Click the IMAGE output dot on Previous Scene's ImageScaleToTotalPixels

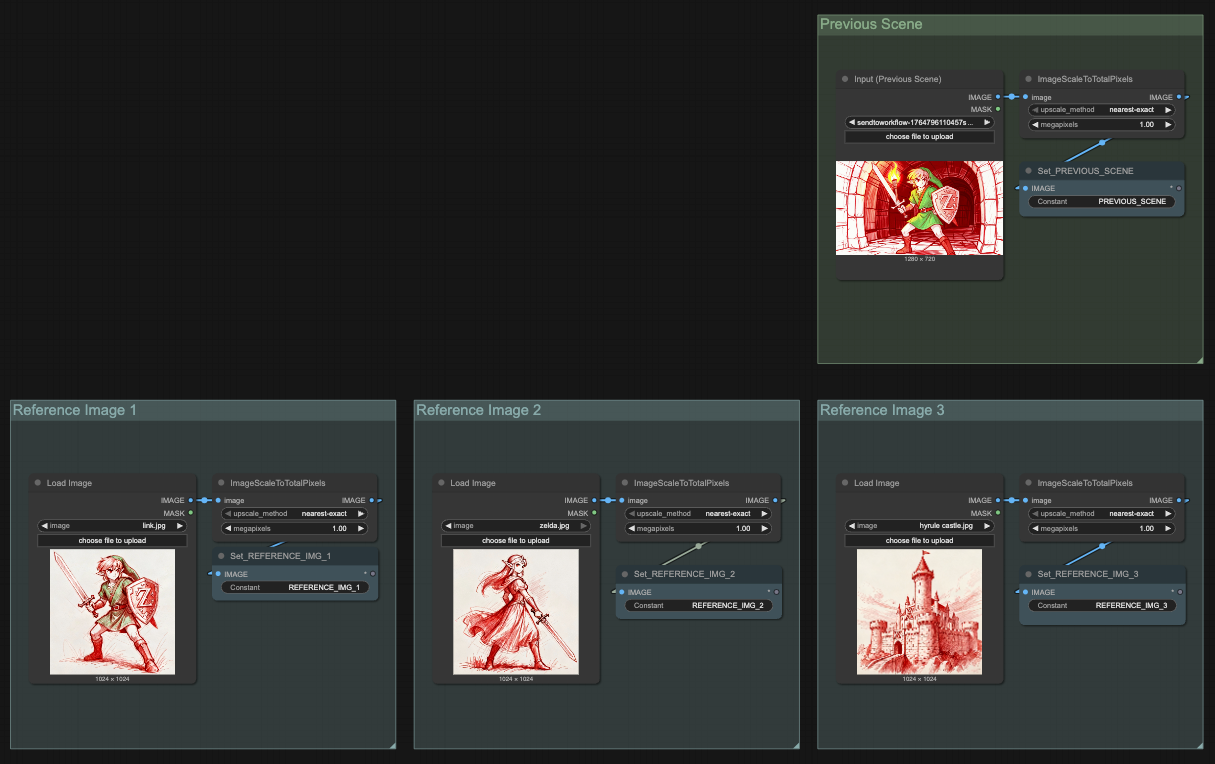(x=1181, y=97)
